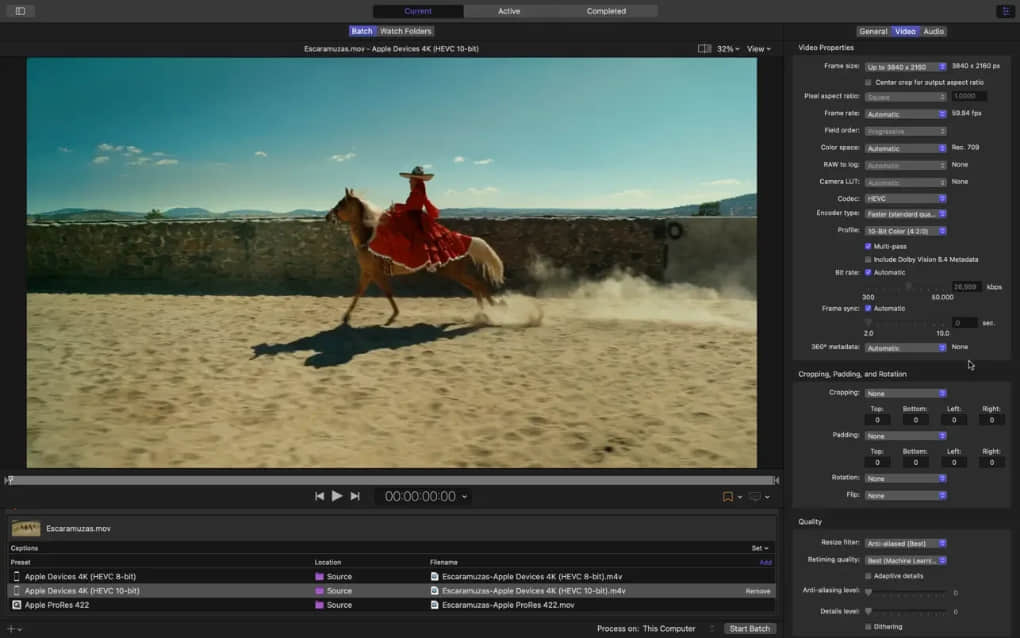Click the grid view icon in the top-right corner
The width and height of the screenshot is (1020, 638).
[1008, 10]
